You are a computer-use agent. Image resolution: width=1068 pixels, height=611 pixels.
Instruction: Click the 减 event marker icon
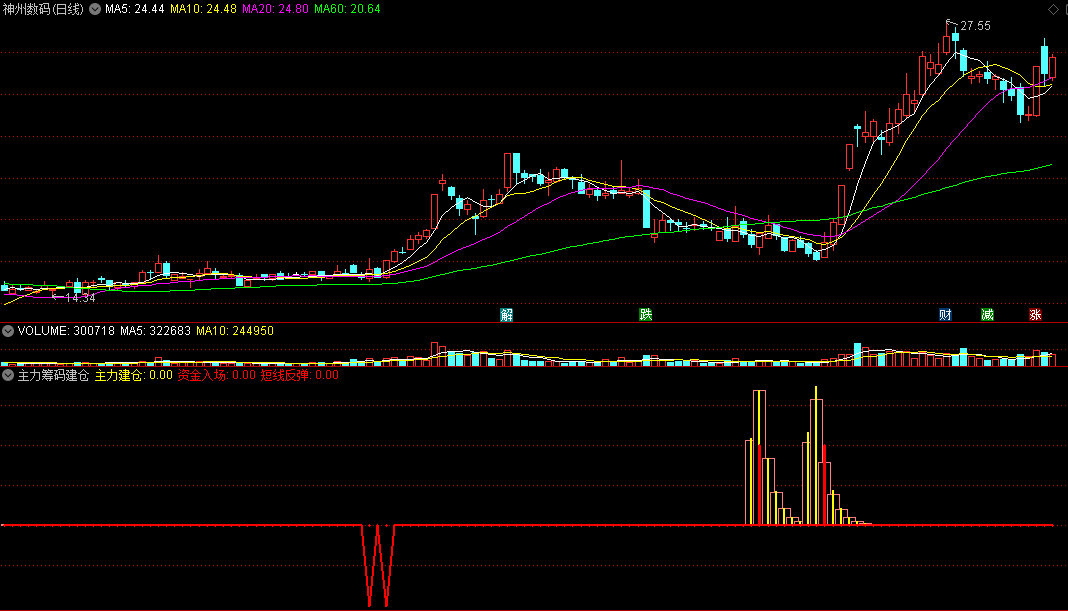click(987, 315)
